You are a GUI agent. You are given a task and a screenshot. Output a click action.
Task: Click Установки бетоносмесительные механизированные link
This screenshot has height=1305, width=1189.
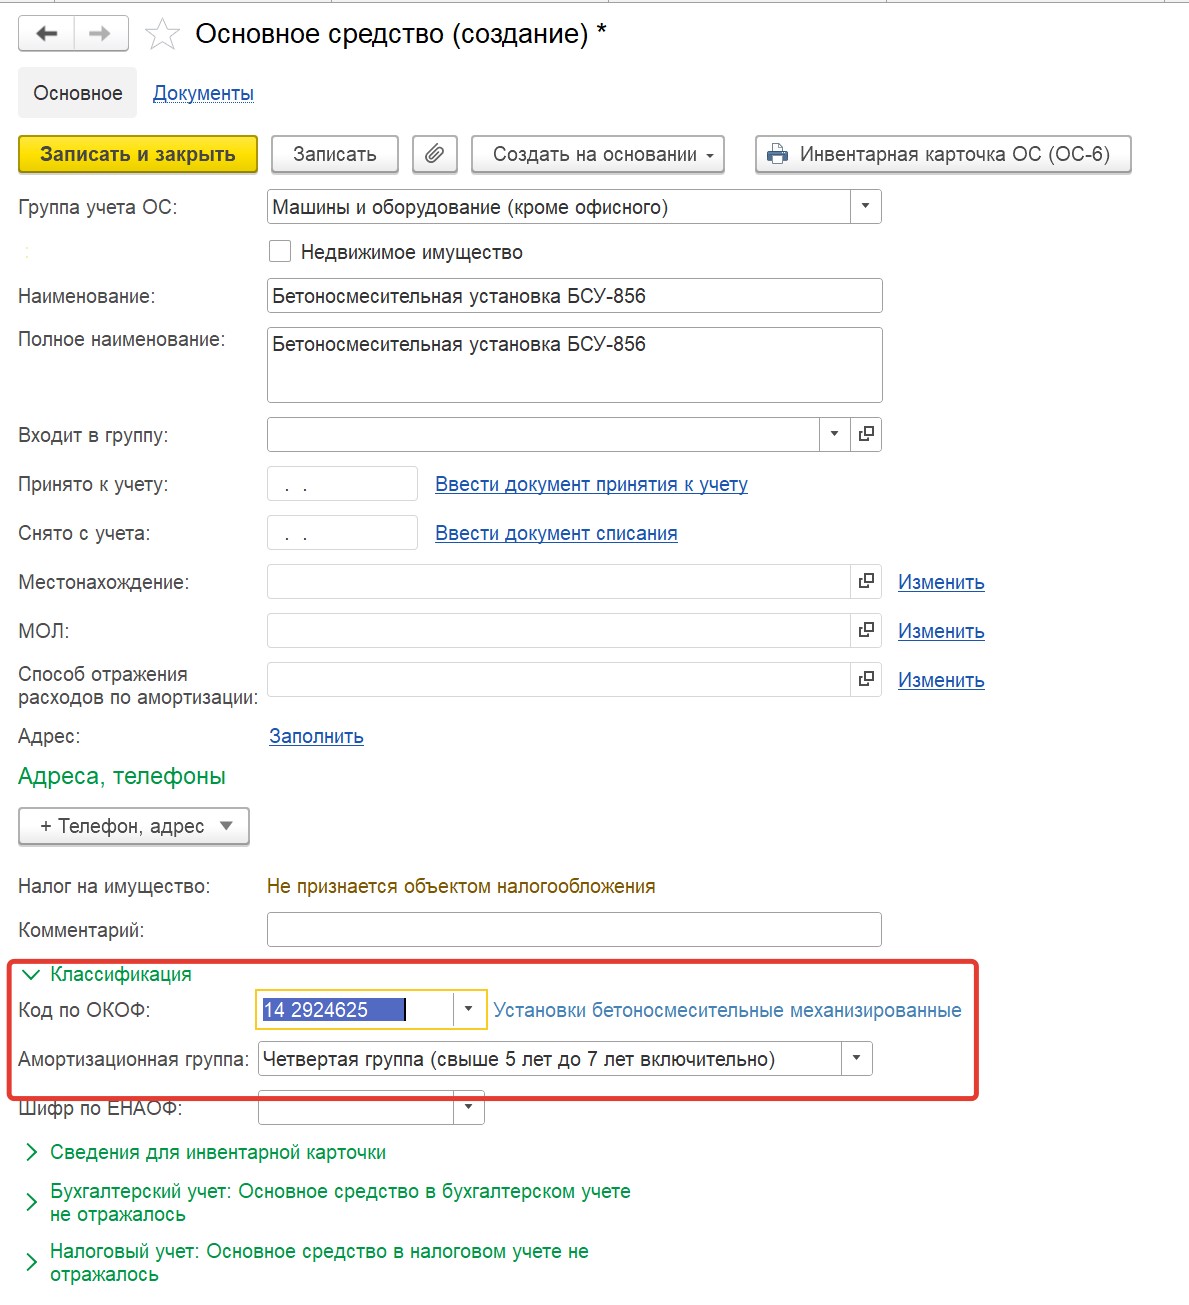pyautogui.click(x=727, y=1010)
